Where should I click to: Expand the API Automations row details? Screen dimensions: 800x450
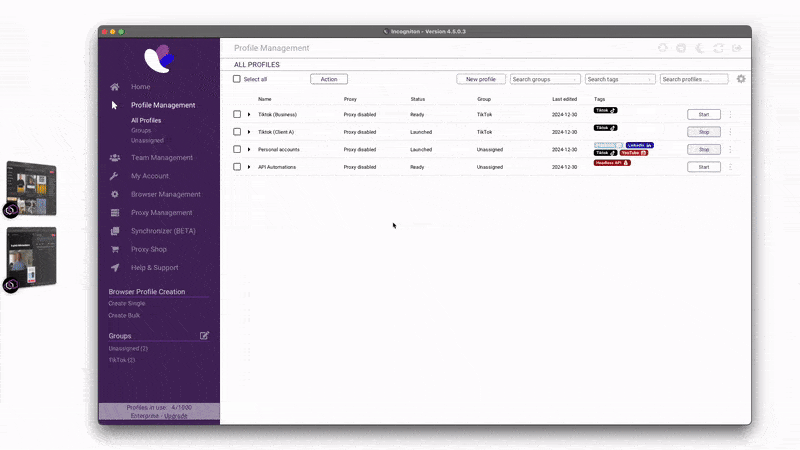249,167
